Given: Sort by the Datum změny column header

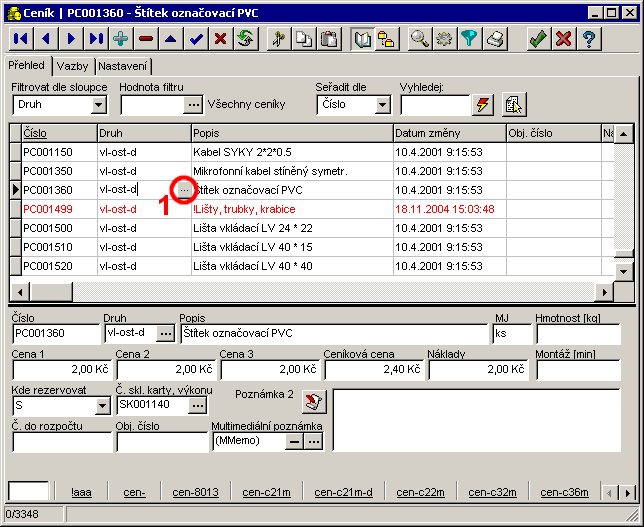Looking at the screenshot, I should [x=448, y=133].
